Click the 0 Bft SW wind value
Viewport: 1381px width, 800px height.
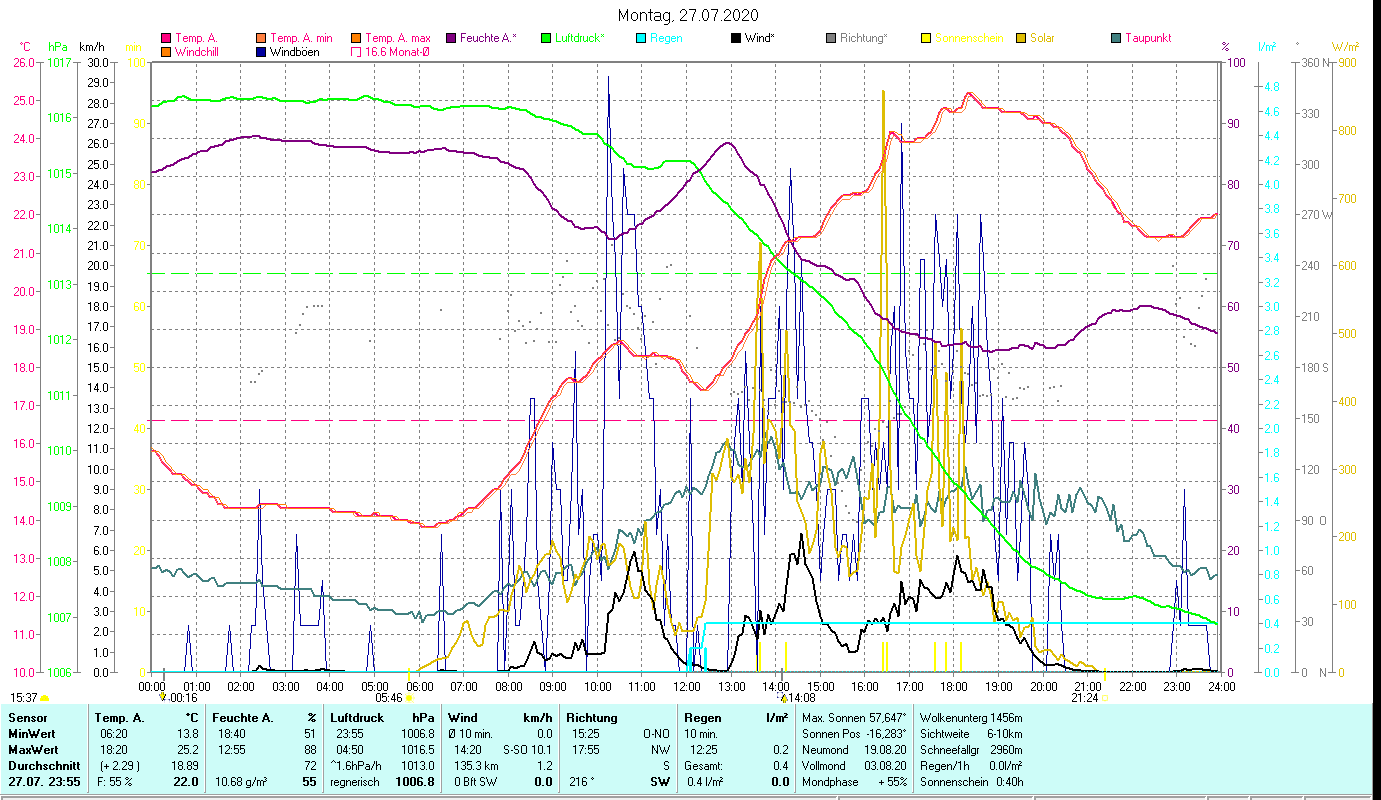click(x=477, y=782)
